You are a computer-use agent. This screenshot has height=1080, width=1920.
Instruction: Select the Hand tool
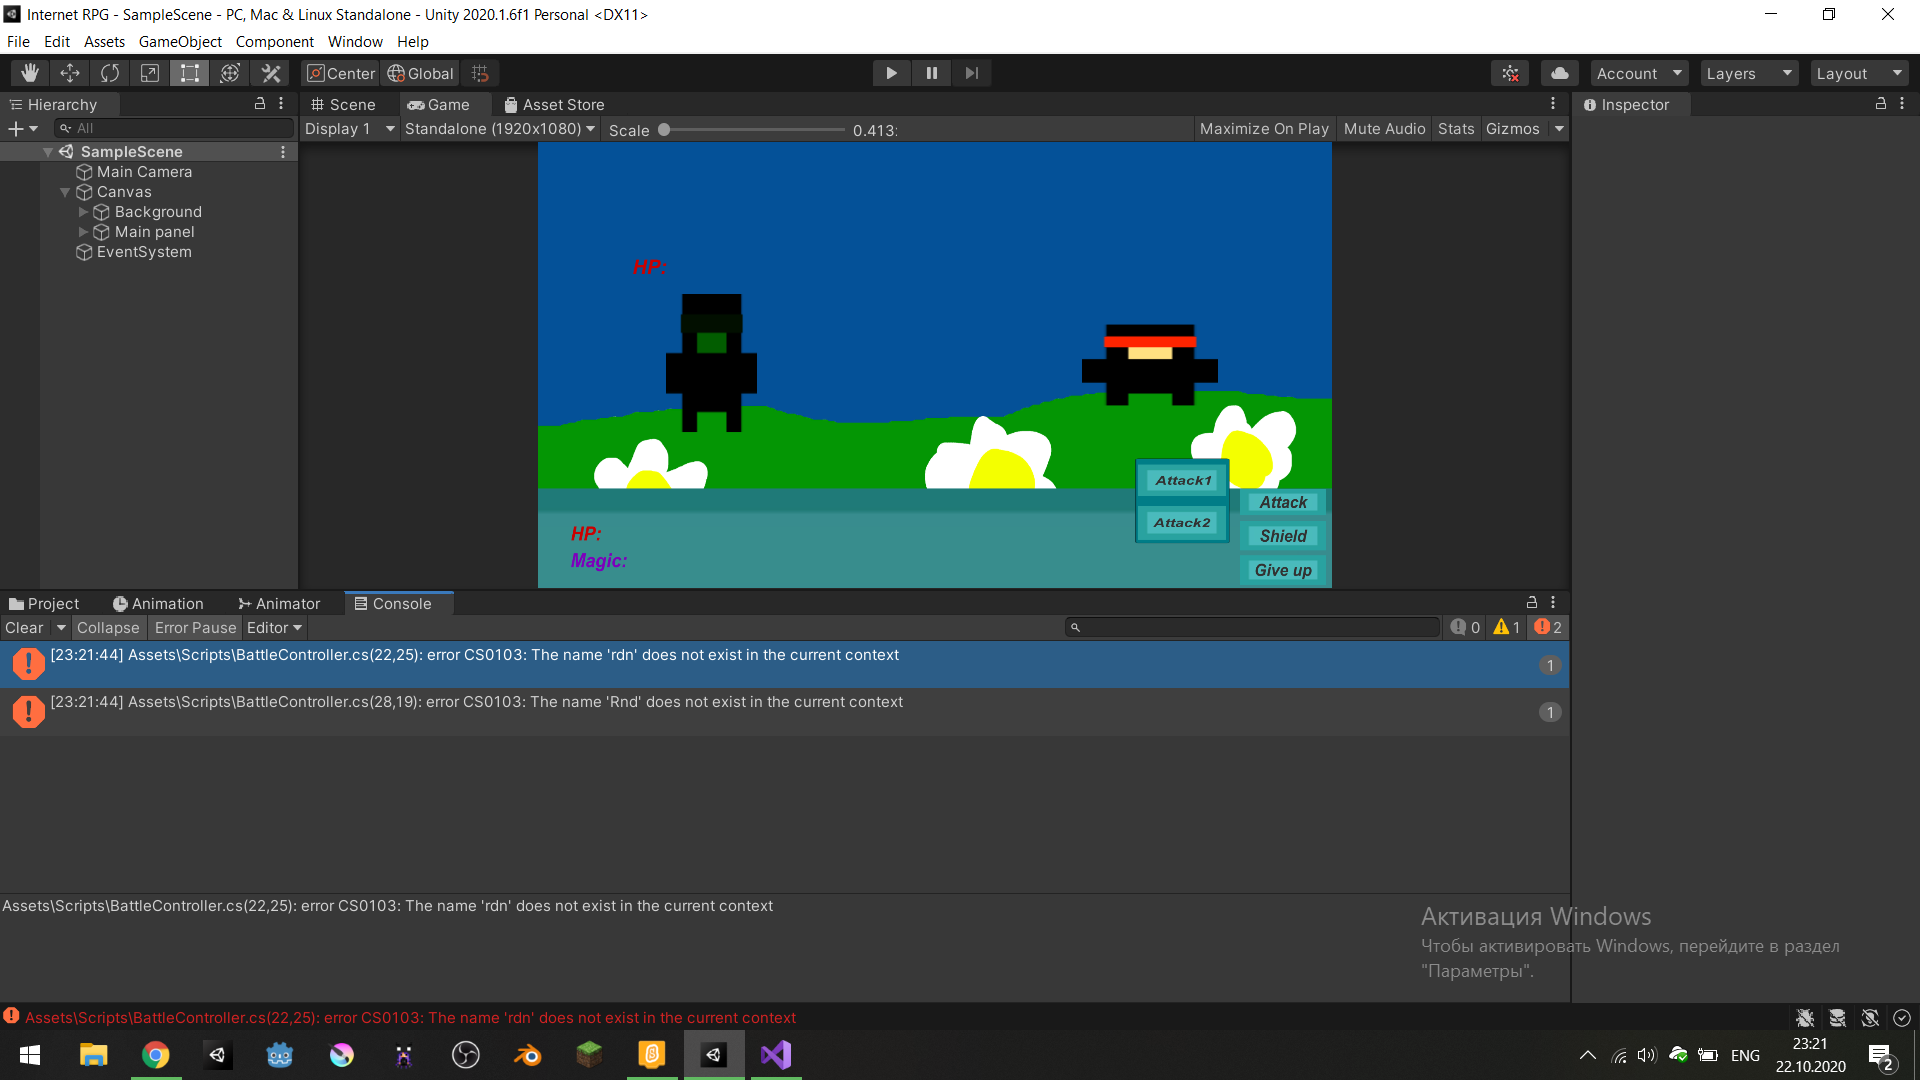click(x=30, y=73)
